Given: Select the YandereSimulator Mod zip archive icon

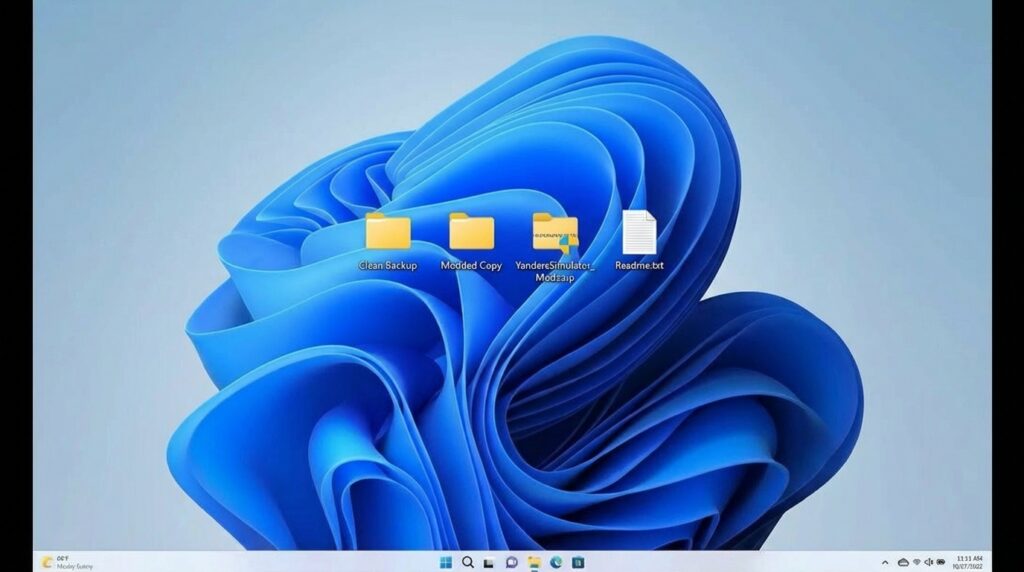Looking at the screenshot, I should coord(555,231).
